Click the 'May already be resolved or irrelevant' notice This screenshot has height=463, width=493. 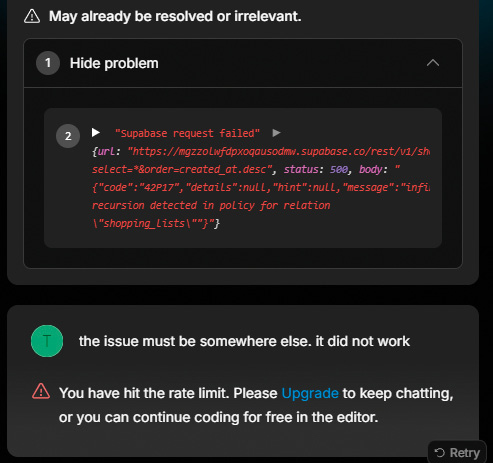175,16
